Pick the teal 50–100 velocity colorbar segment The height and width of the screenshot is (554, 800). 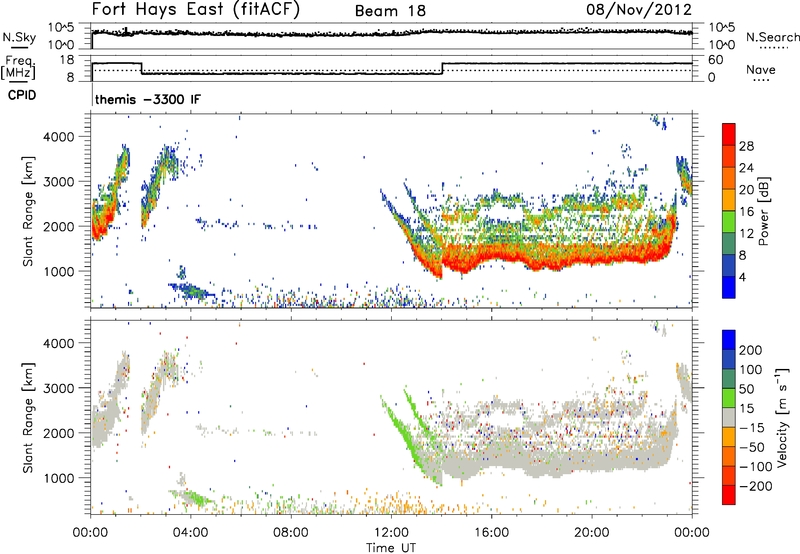pyautogui.click(x=729, y=379)
